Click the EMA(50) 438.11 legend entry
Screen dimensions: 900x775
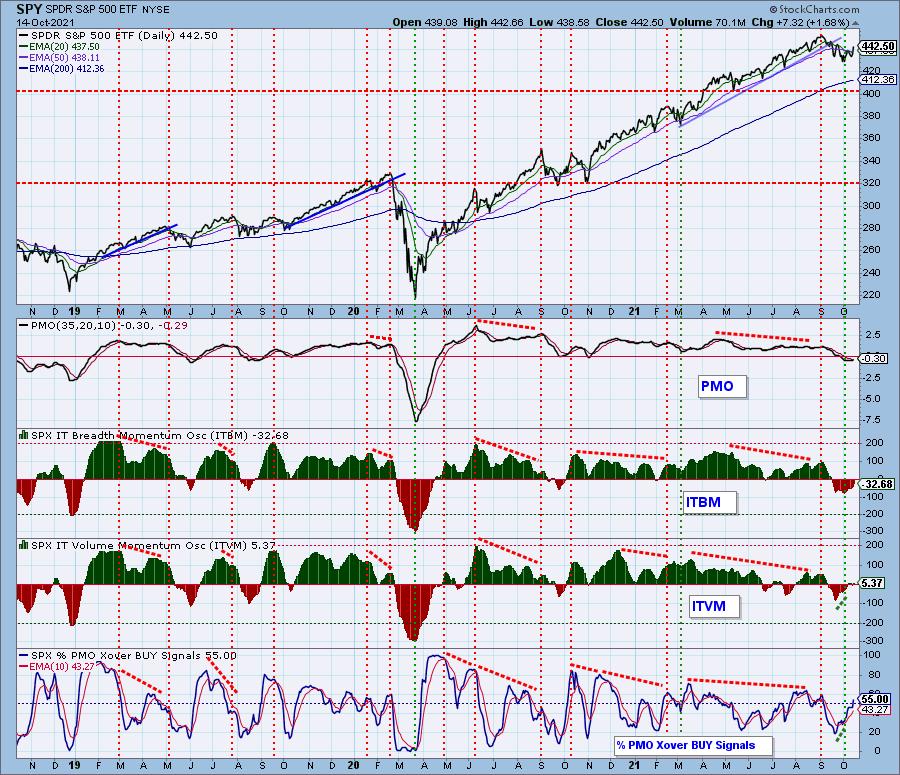coord(59,57)
